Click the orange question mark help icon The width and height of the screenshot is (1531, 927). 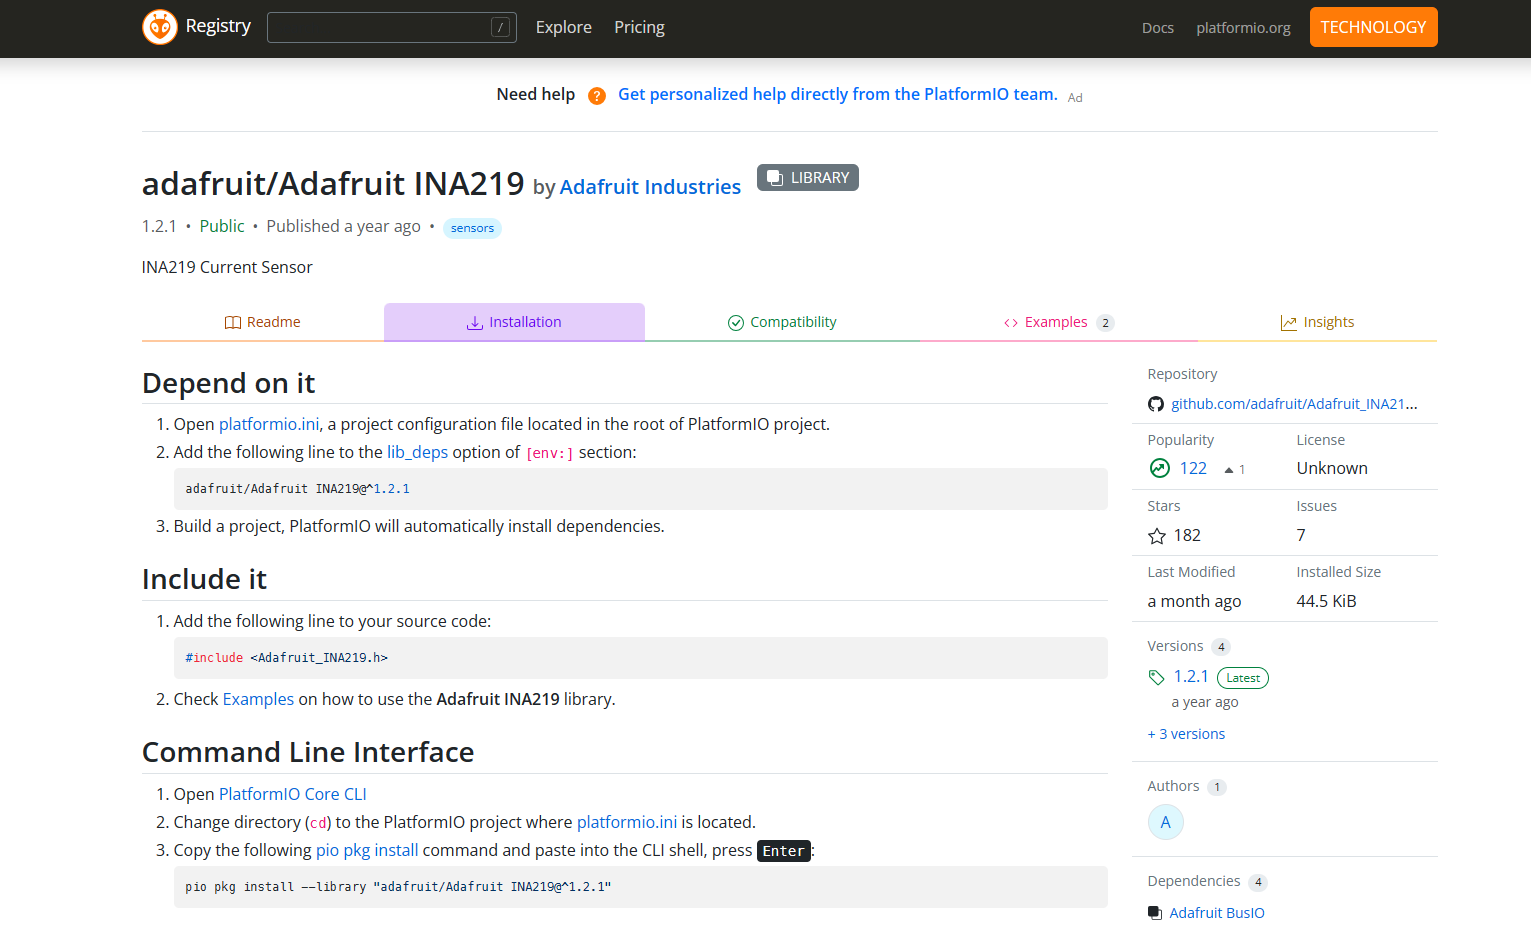point(597,96)
